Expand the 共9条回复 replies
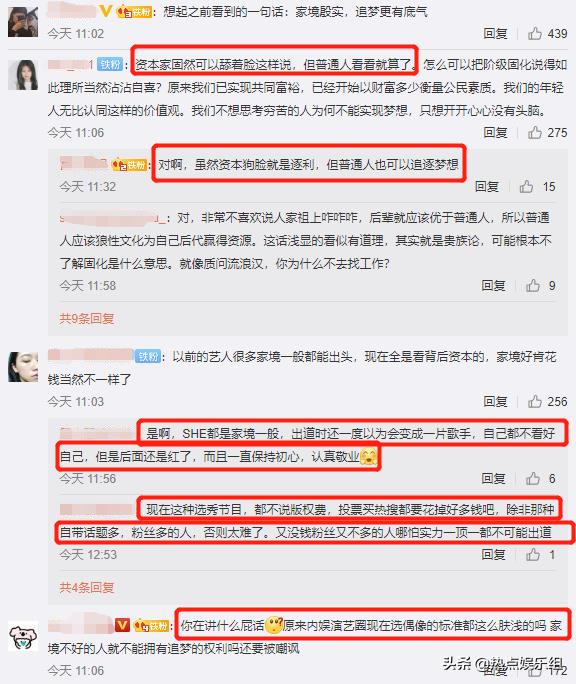Image resolution: width=576 pixels, height=684 pixels. [x=86, y=318]
